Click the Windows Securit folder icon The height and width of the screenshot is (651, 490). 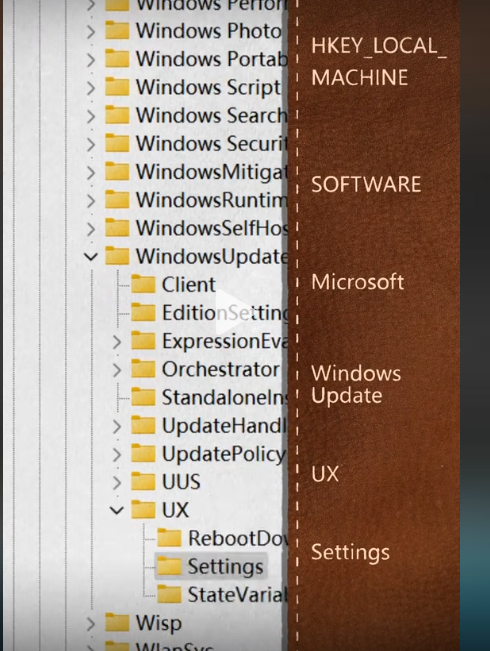(x=117, y=143)
